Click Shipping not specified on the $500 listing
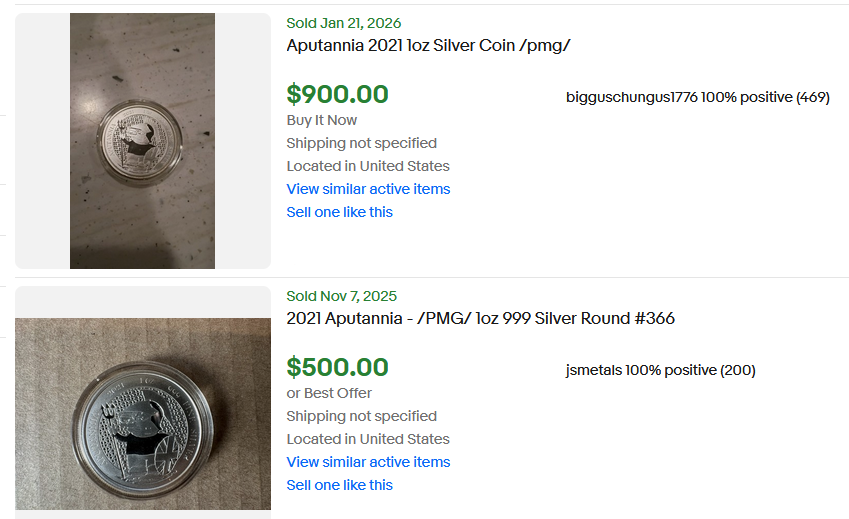 tap(361, 416)
